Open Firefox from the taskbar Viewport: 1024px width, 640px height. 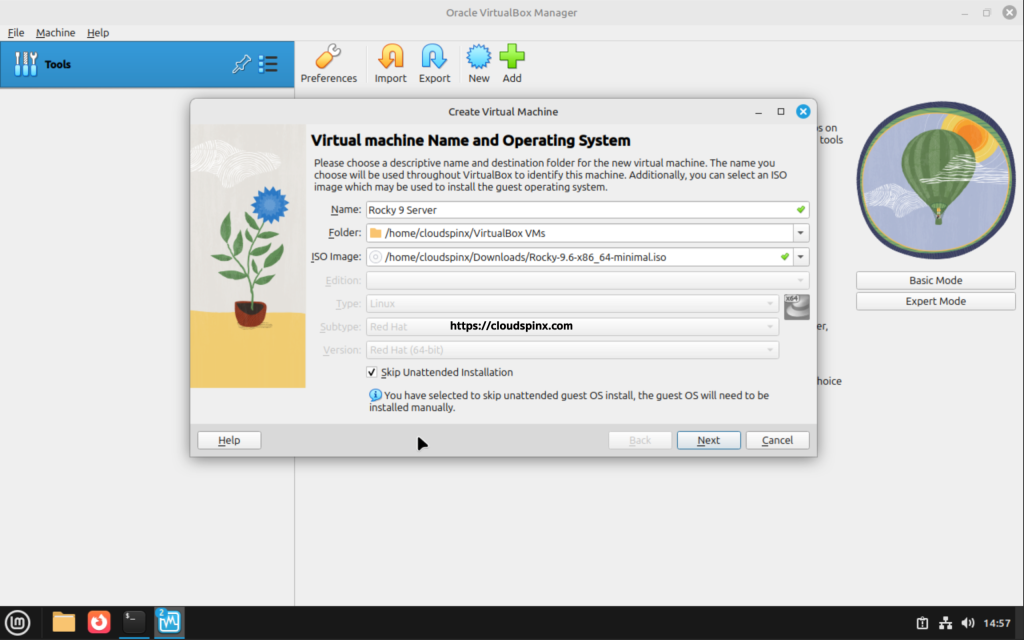click(98, 621)
